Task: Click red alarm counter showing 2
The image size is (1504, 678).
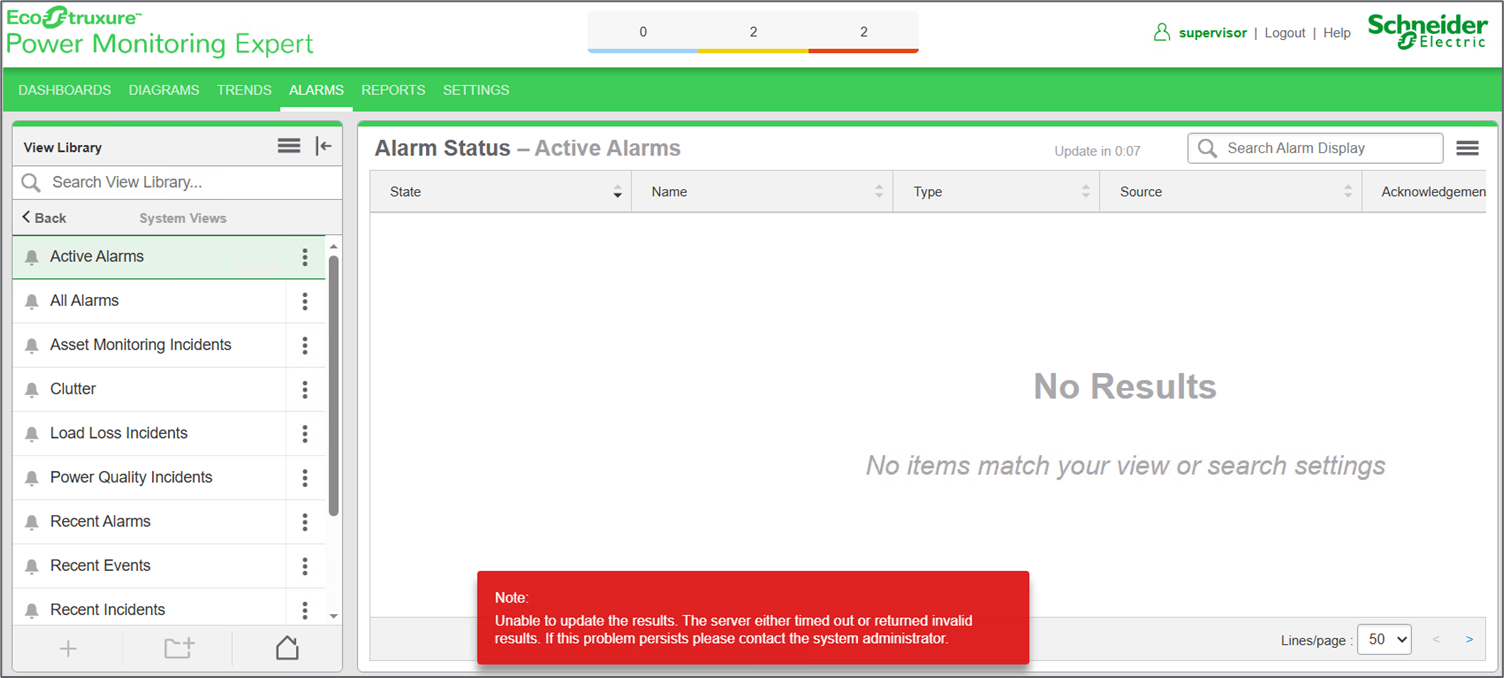Action: click(864, 32)
